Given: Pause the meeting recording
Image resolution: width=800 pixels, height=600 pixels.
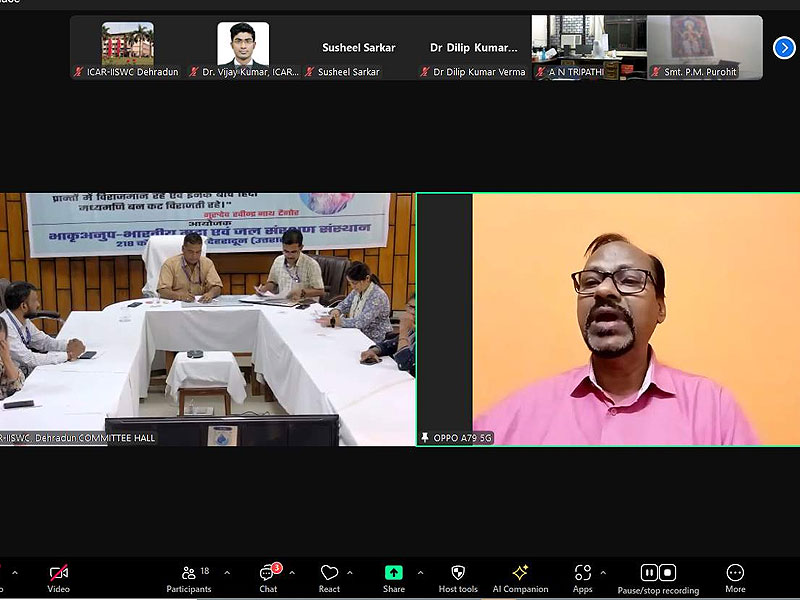Looking at the screenshot, I should [648, 573].
